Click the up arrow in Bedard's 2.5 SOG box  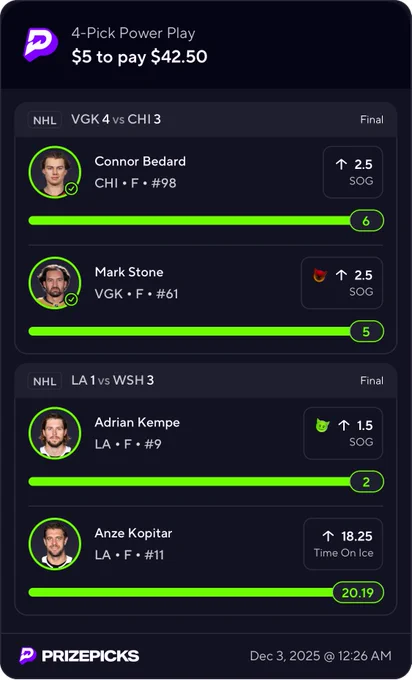341,164
